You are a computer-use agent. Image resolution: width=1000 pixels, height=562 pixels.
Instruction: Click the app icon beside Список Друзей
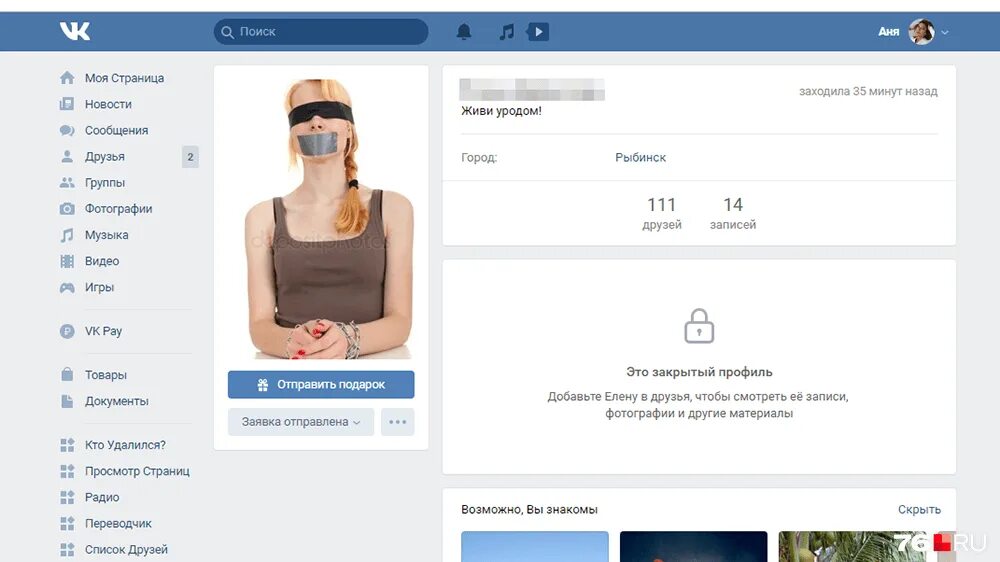click(67, 550)
